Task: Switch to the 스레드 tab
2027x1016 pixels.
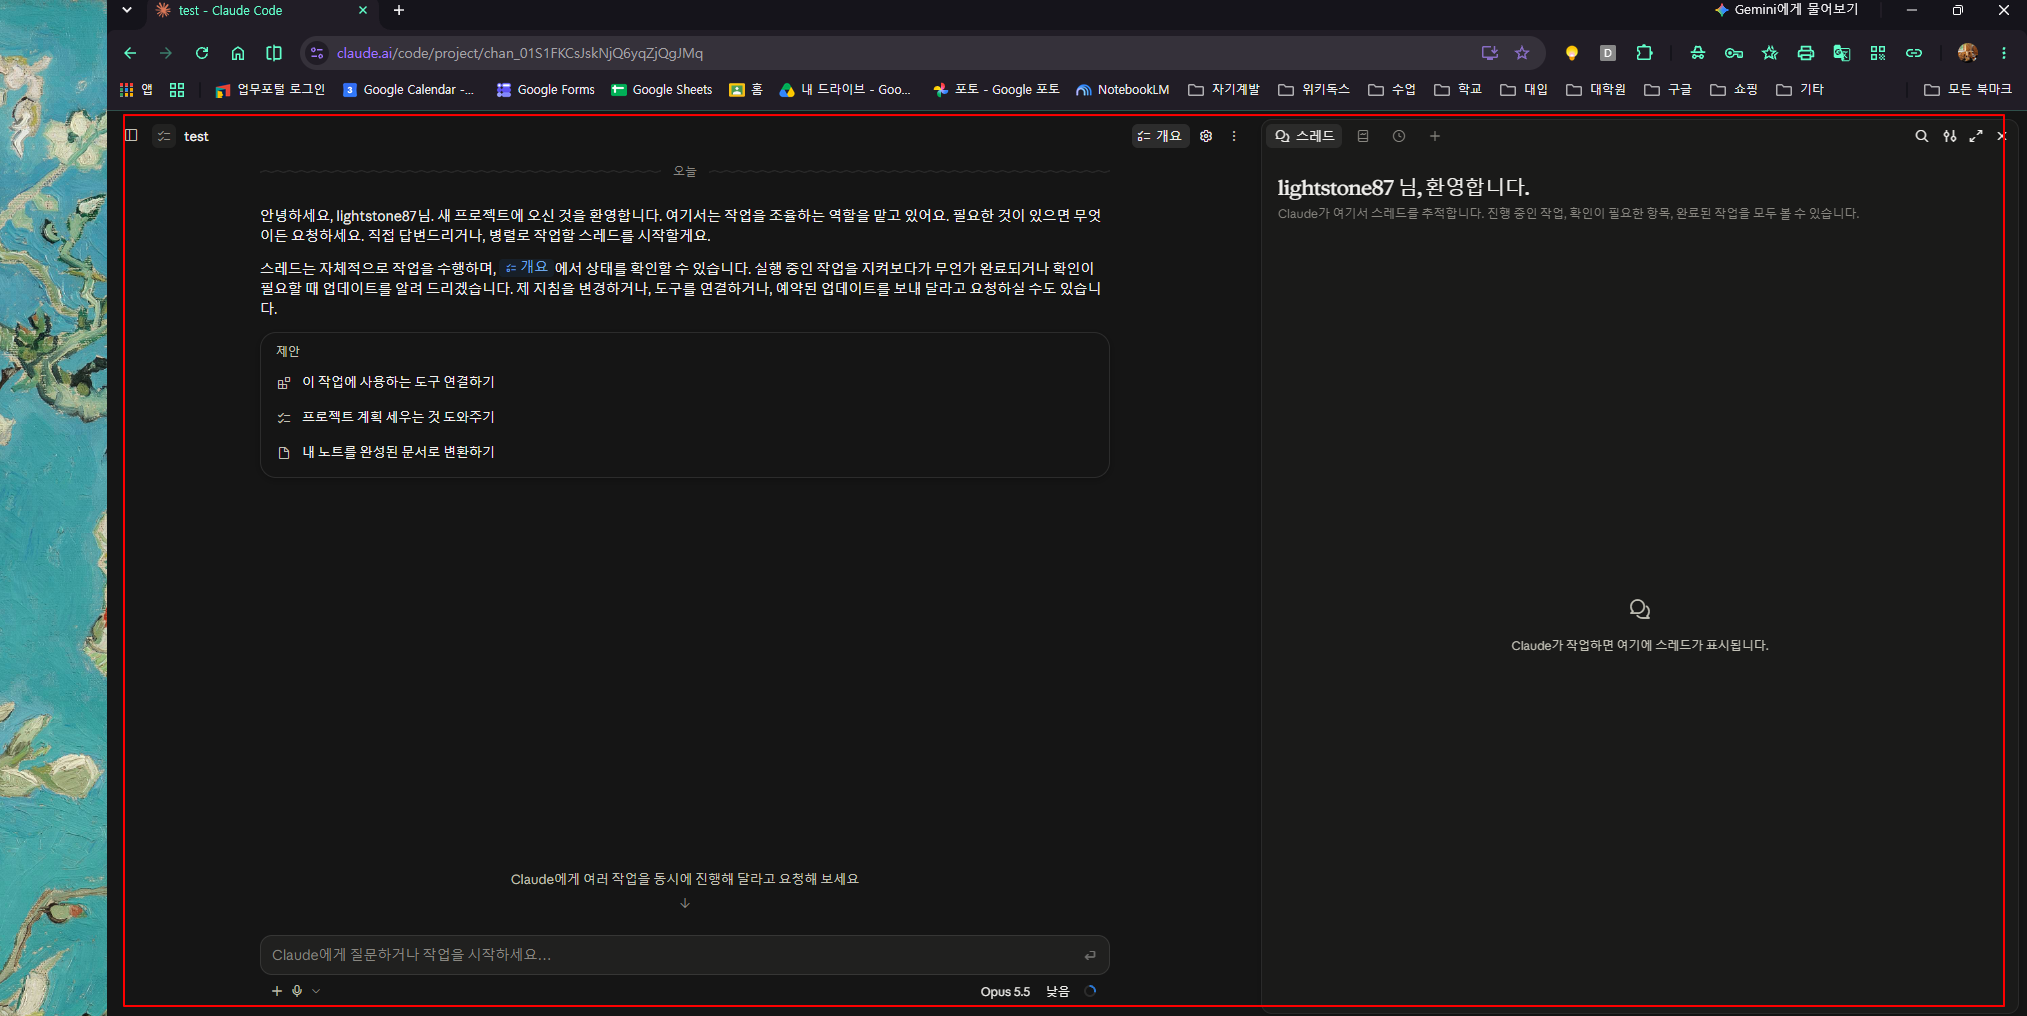Action: coord(1305,136)
